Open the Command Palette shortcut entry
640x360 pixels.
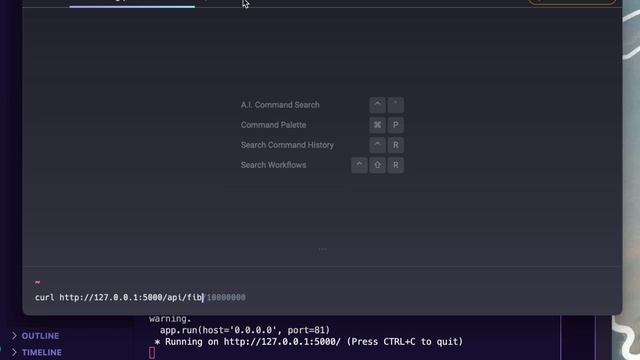pyautogui.click(x=322, y=125)
